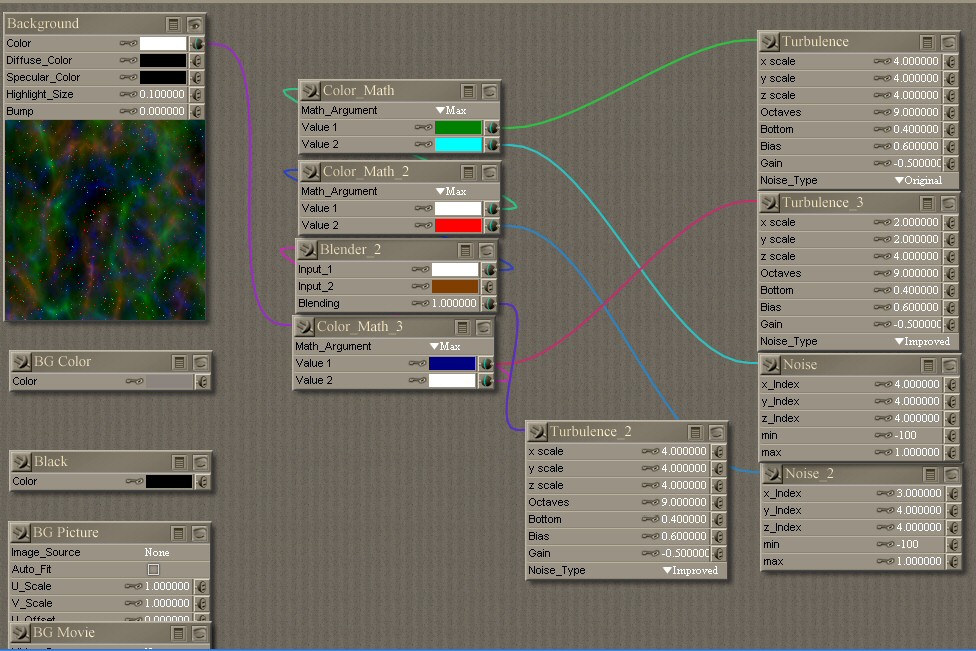
Task: Click Image_Source None value in BG Picture
Action: click(x=157, y=552)
